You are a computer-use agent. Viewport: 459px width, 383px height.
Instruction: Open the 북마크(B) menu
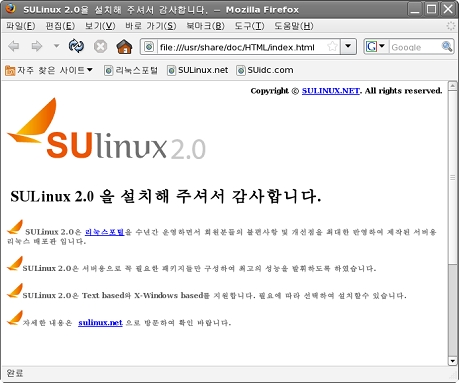(x=205, y=26)
